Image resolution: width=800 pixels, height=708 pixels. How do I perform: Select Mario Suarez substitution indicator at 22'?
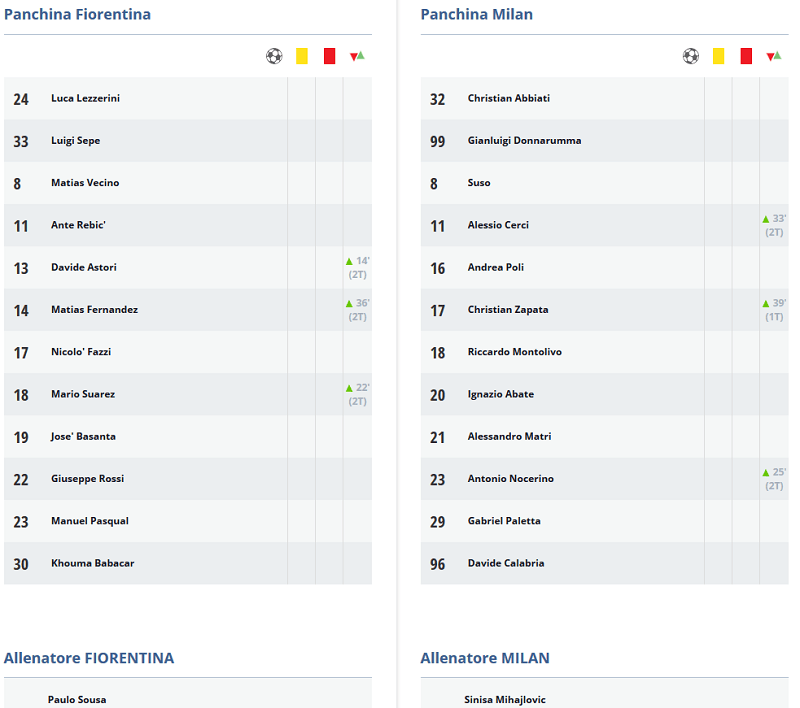coord(357,394)
